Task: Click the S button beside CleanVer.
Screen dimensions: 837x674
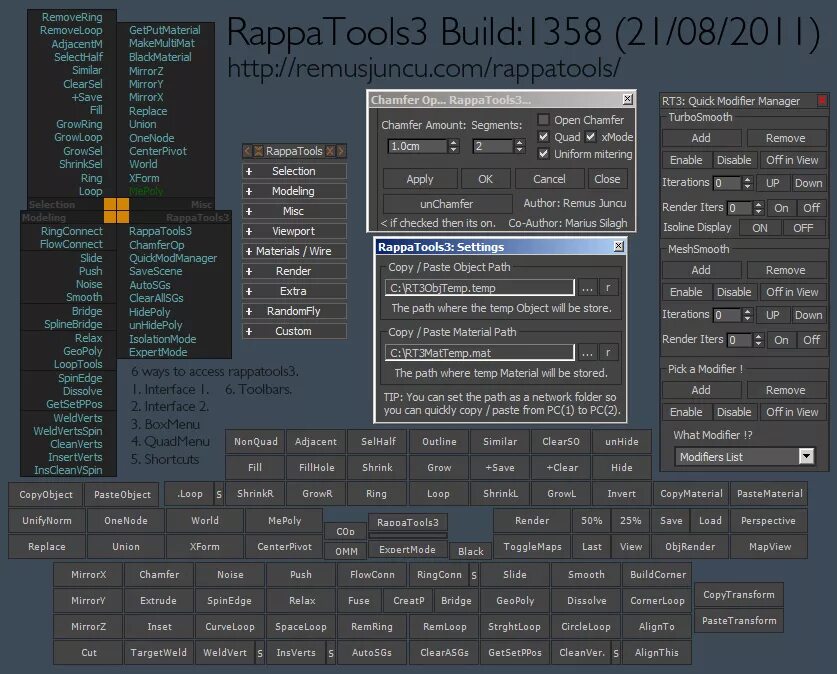Action: [615, 653]
